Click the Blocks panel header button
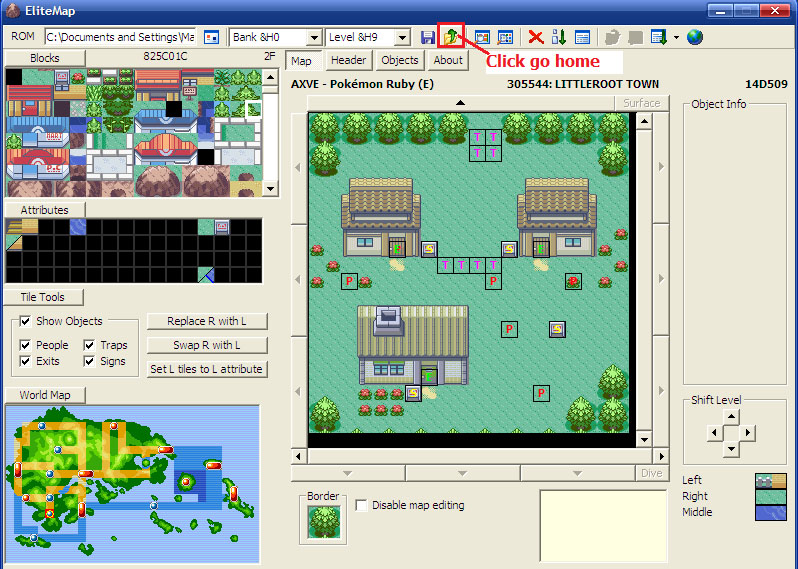Viewport: 798px width, 569px height. (x=45, y=58)
